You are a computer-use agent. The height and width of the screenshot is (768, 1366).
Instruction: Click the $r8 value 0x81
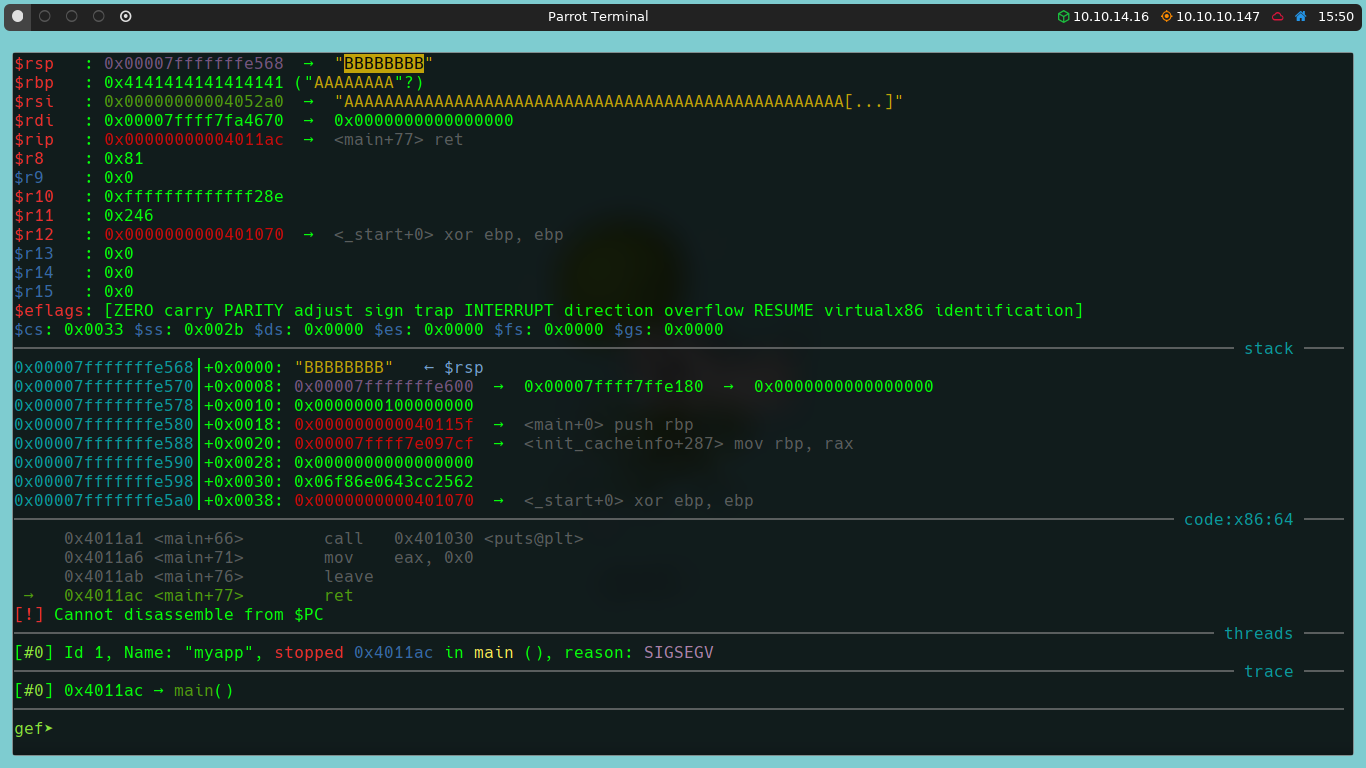124,159
